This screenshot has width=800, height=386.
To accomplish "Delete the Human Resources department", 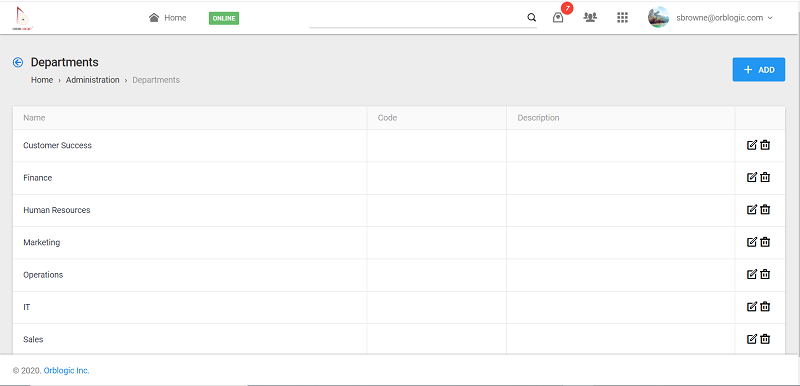I will [765, 210].
